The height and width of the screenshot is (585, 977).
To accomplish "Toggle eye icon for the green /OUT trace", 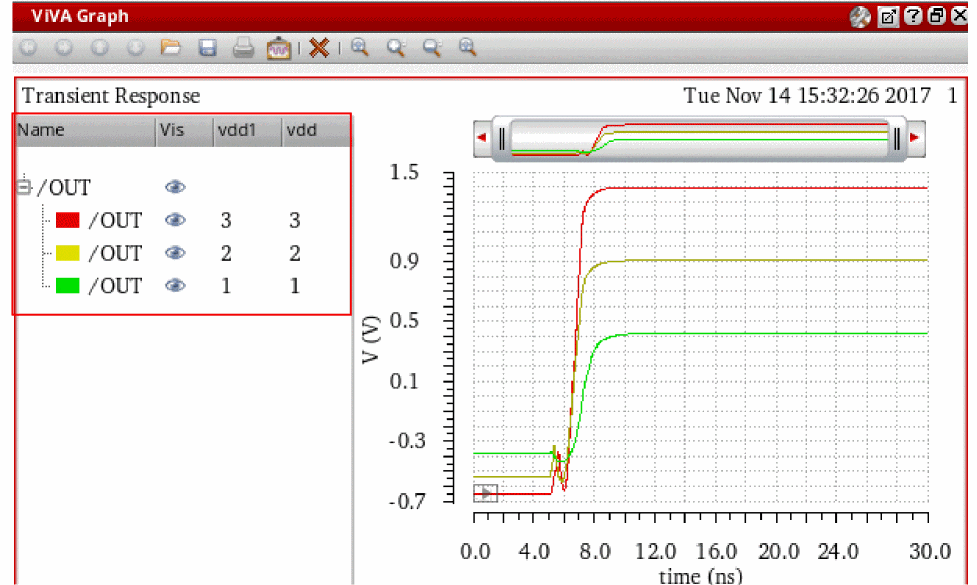I will (x=176, y=286).
